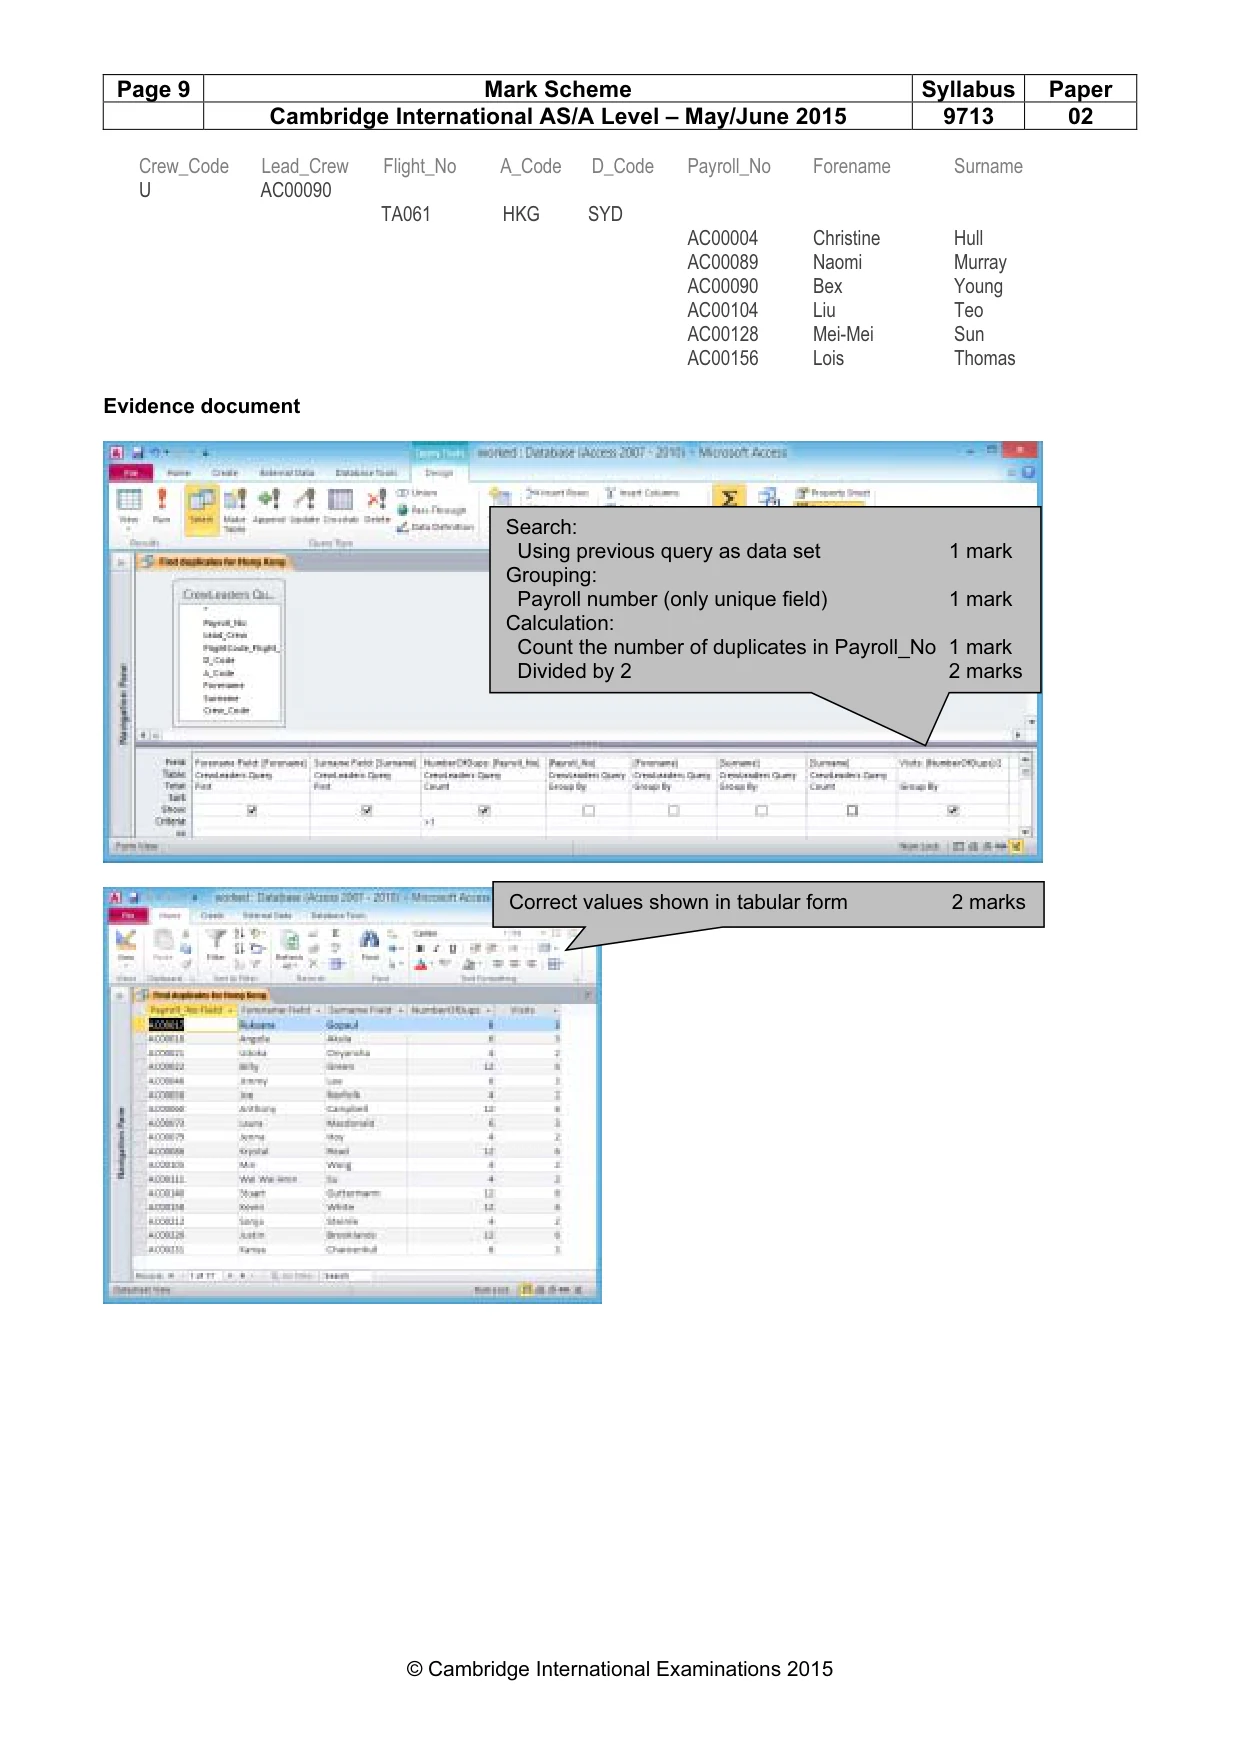Select the Wai Wai Ann row in datasheet
The width and height of the screenshot is (1240, 1755).
(x=347, y=1179)
